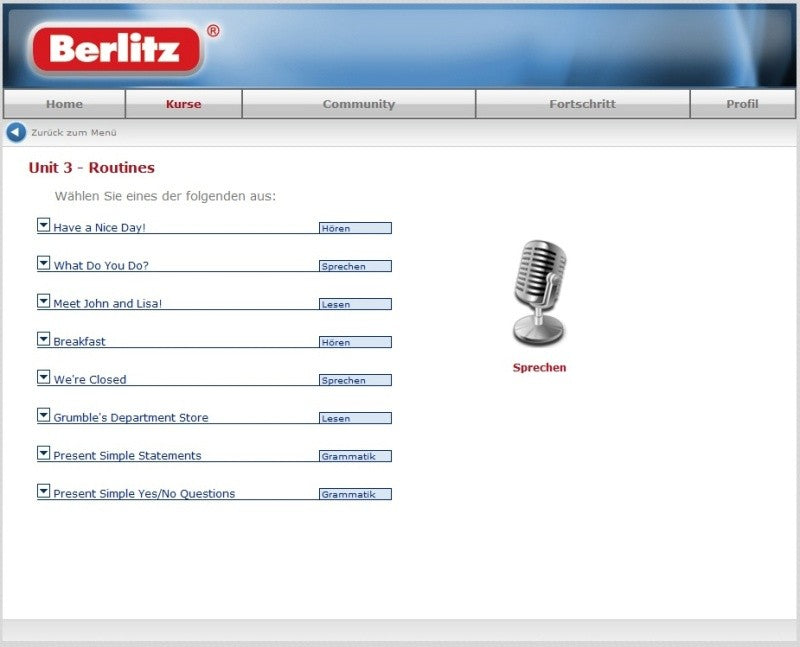Click Grammatik tag beside 'Present Simple Statements'
This screenshot has width=800, height=647.
point(356,456)
